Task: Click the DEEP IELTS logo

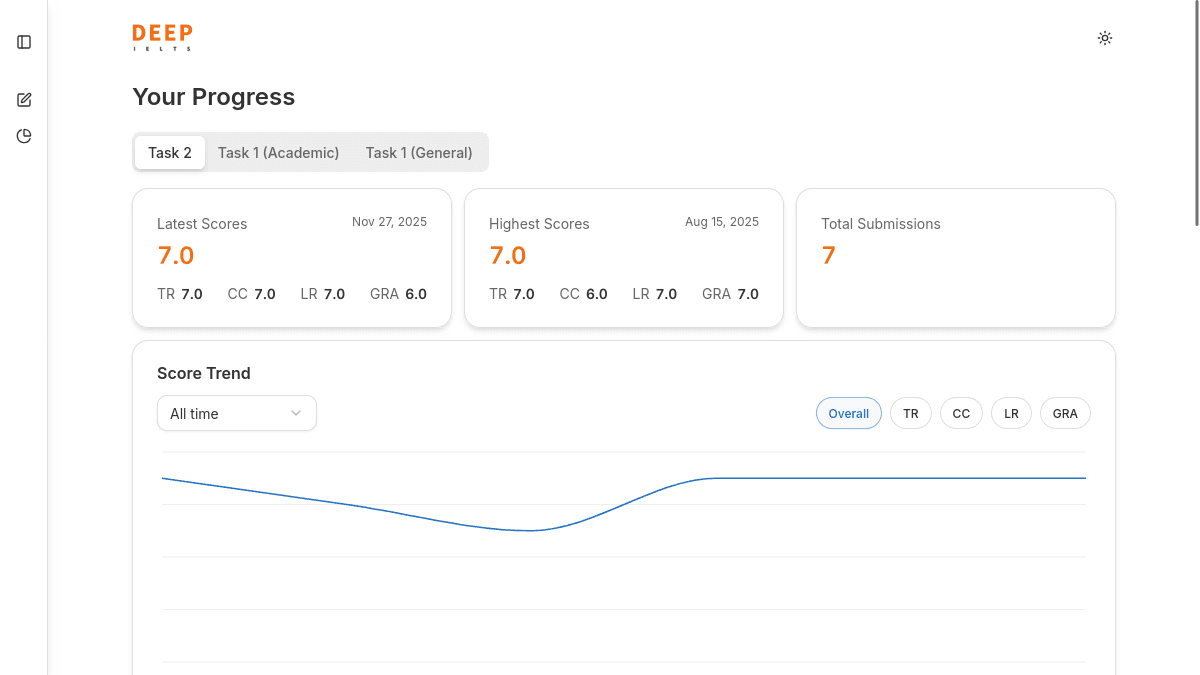Action: (162, 38)
